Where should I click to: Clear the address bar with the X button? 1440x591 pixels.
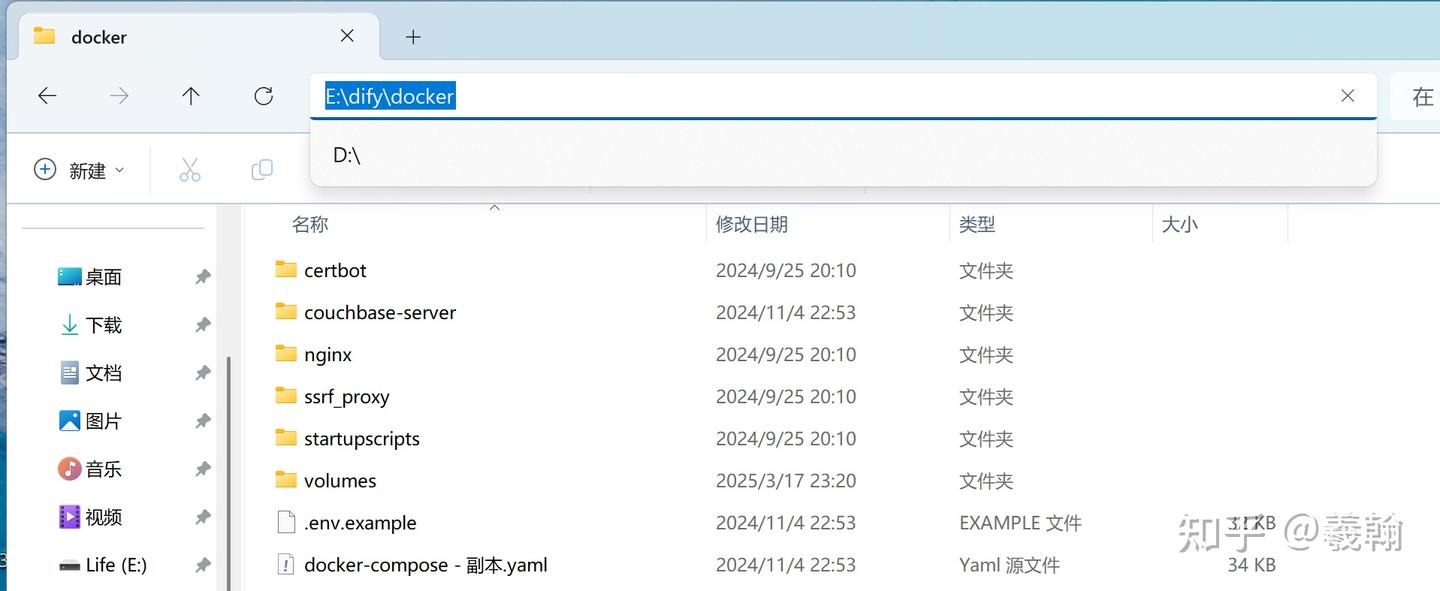click(x=1347, y=95)
